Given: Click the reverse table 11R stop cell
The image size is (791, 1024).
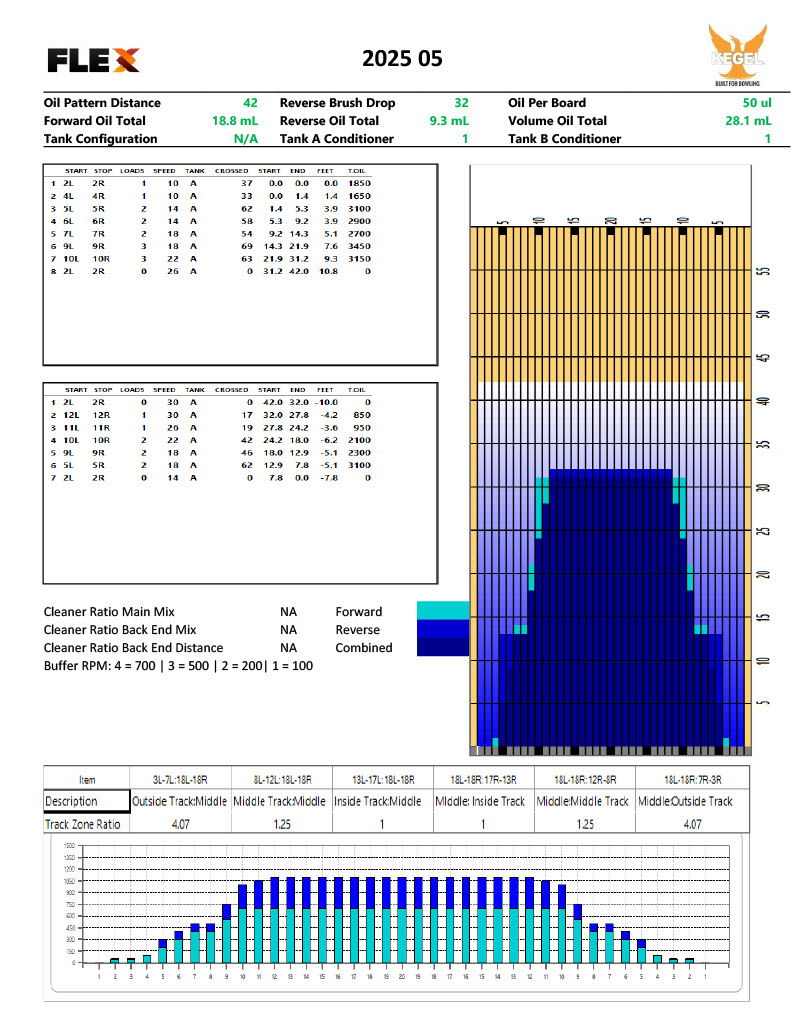Looking at the screenshot, I should (101, 428).
